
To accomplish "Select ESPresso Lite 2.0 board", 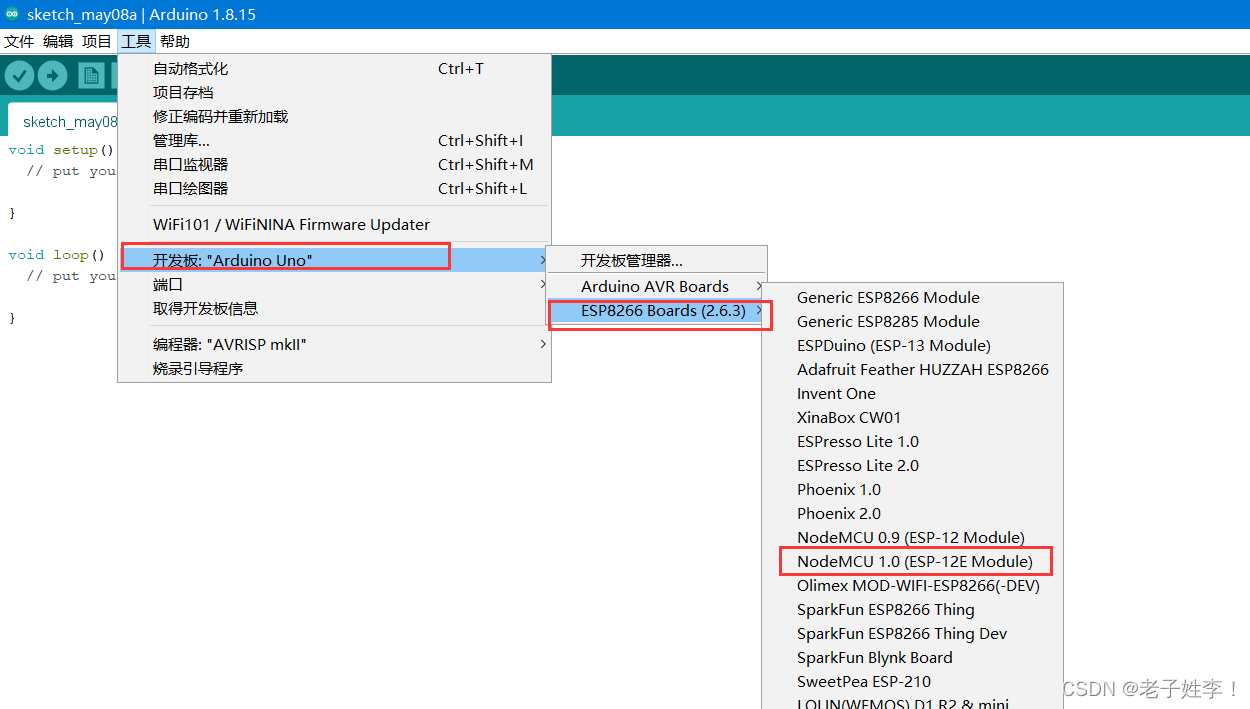I will pos(912,465).
